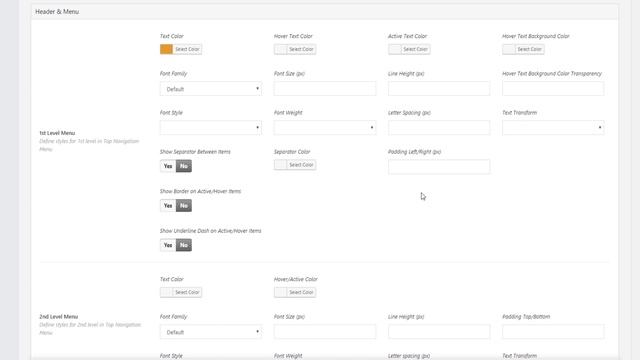Set Show Separator Between Items to Yes
The width and height of the screenshot is (640, 360).
coord(168,166)
